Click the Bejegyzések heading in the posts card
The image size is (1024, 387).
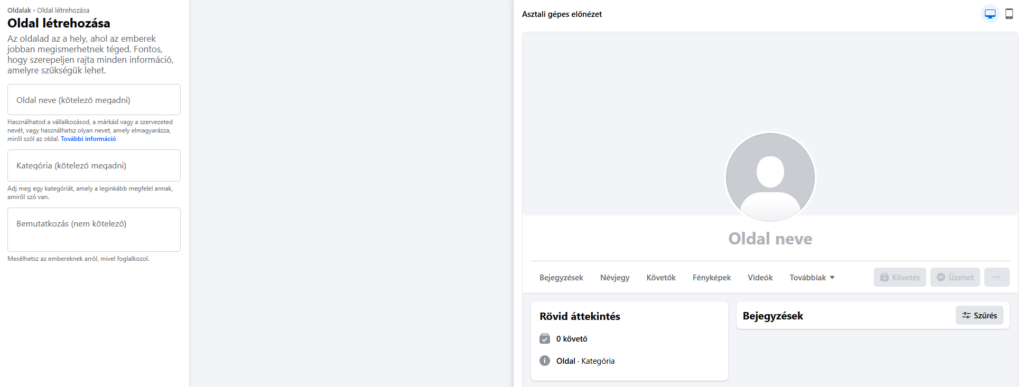point(773,316)
